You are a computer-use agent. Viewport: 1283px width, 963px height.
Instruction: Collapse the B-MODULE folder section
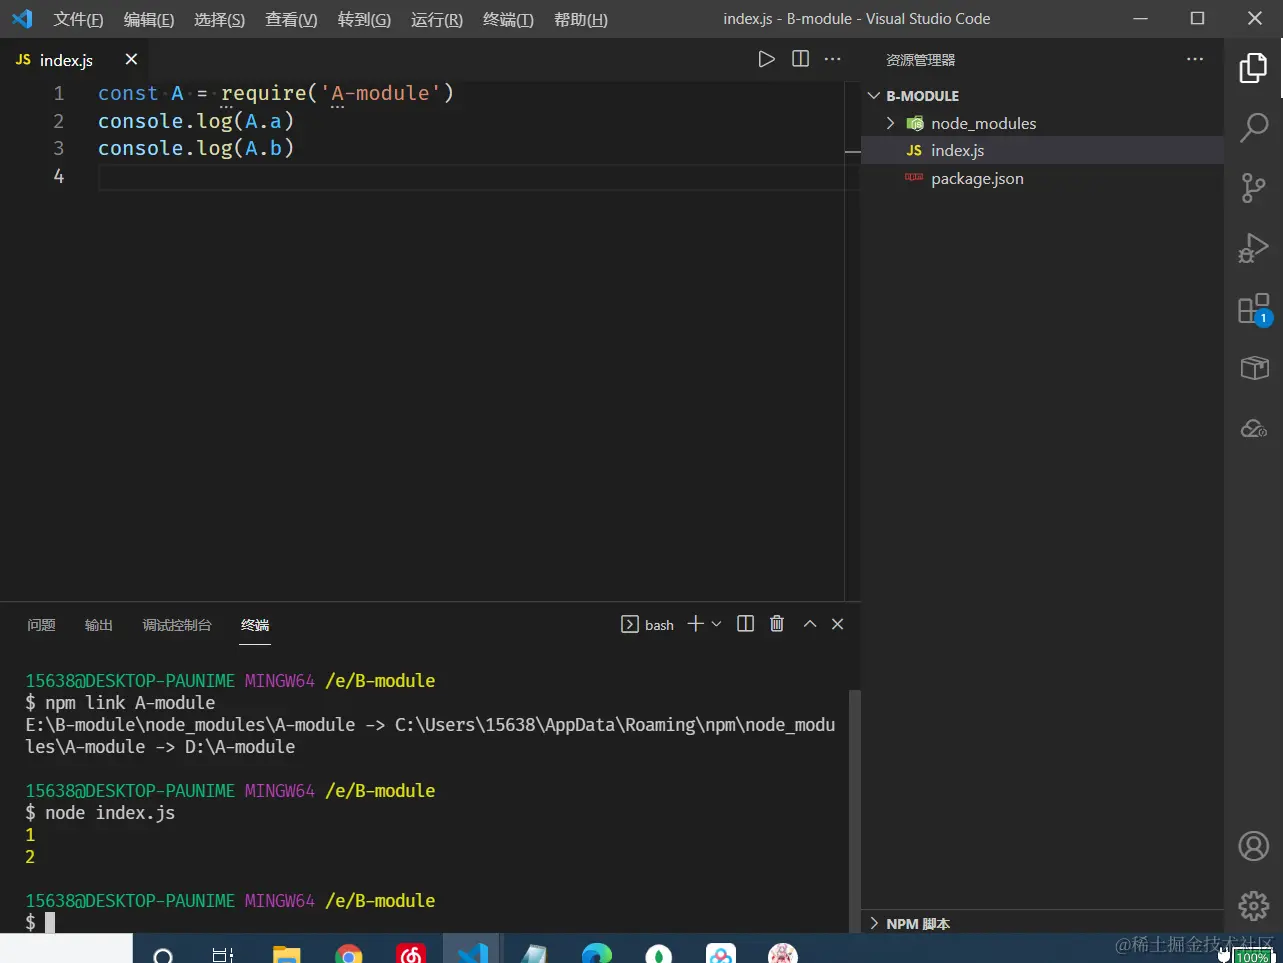pyautogui.click(x=874, y=96)
